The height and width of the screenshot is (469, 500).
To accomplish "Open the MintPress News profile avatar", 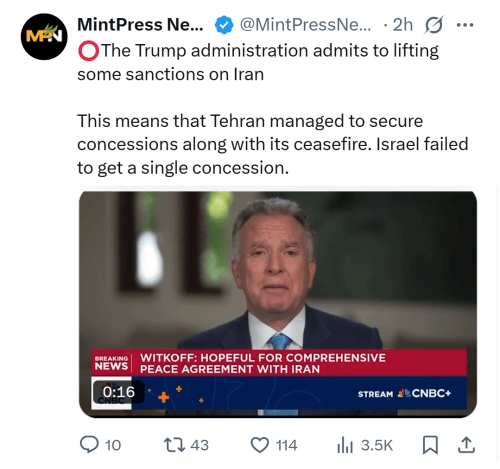I will (44, 37).
